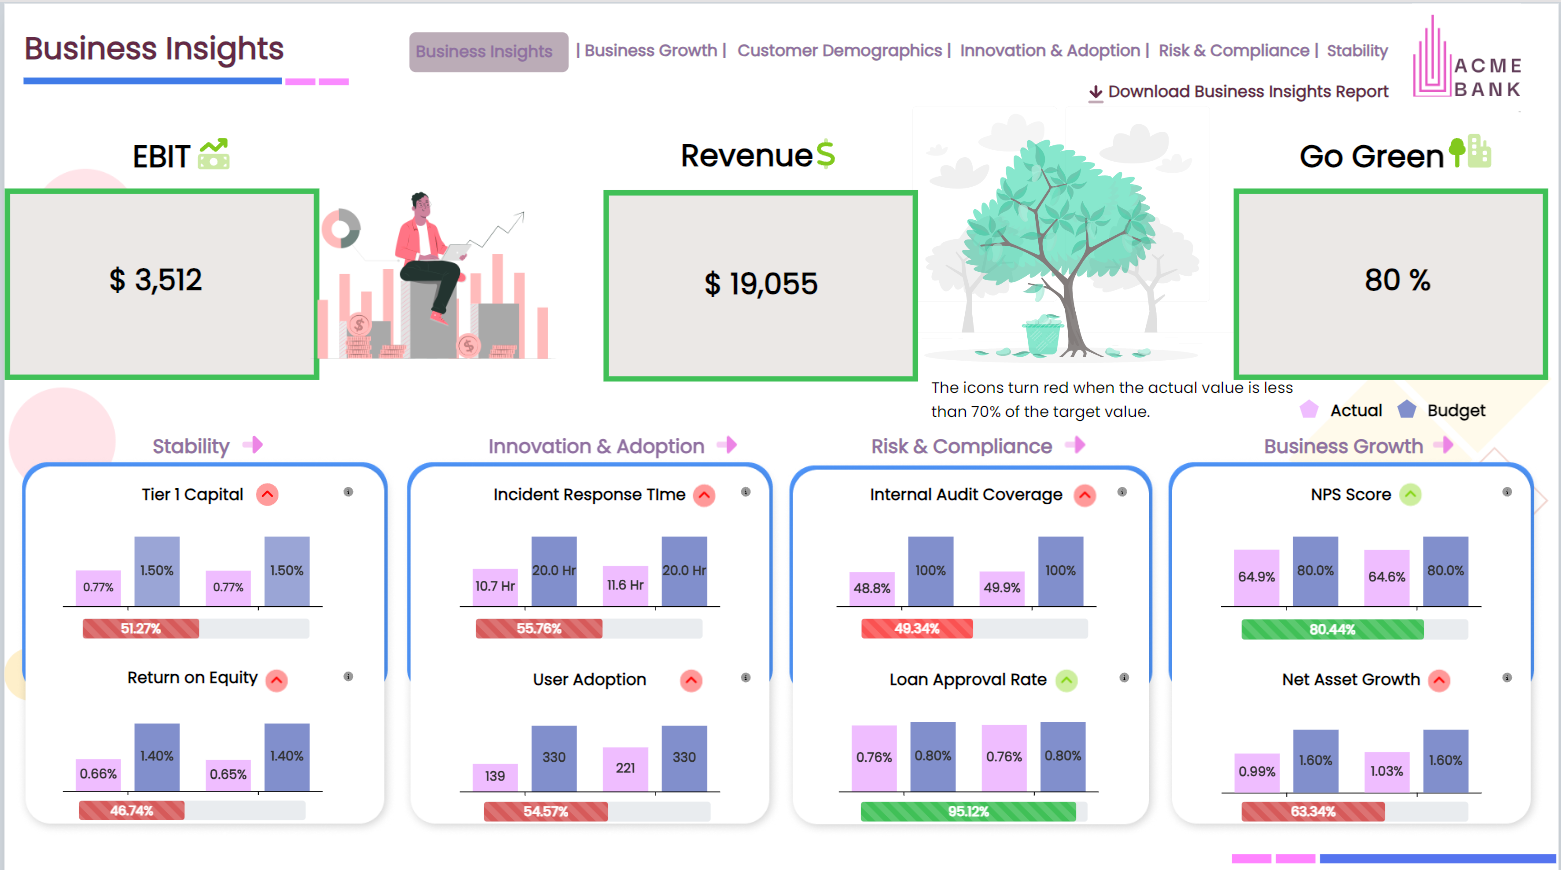Click Tier 1 Capital red status icon
Viewport: 1561px width, 870px height.
(267, 494)
